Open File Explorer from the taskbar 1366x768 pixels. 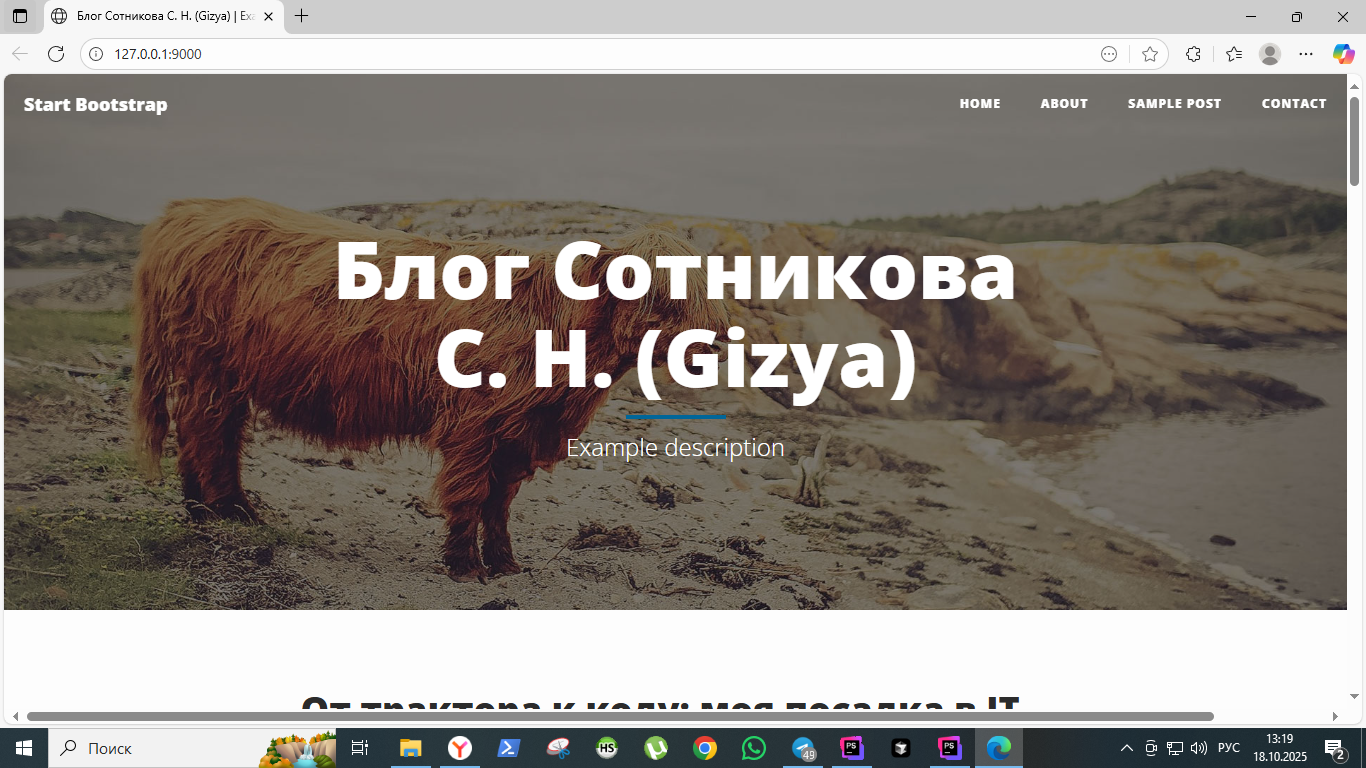(x=411, y=748)
